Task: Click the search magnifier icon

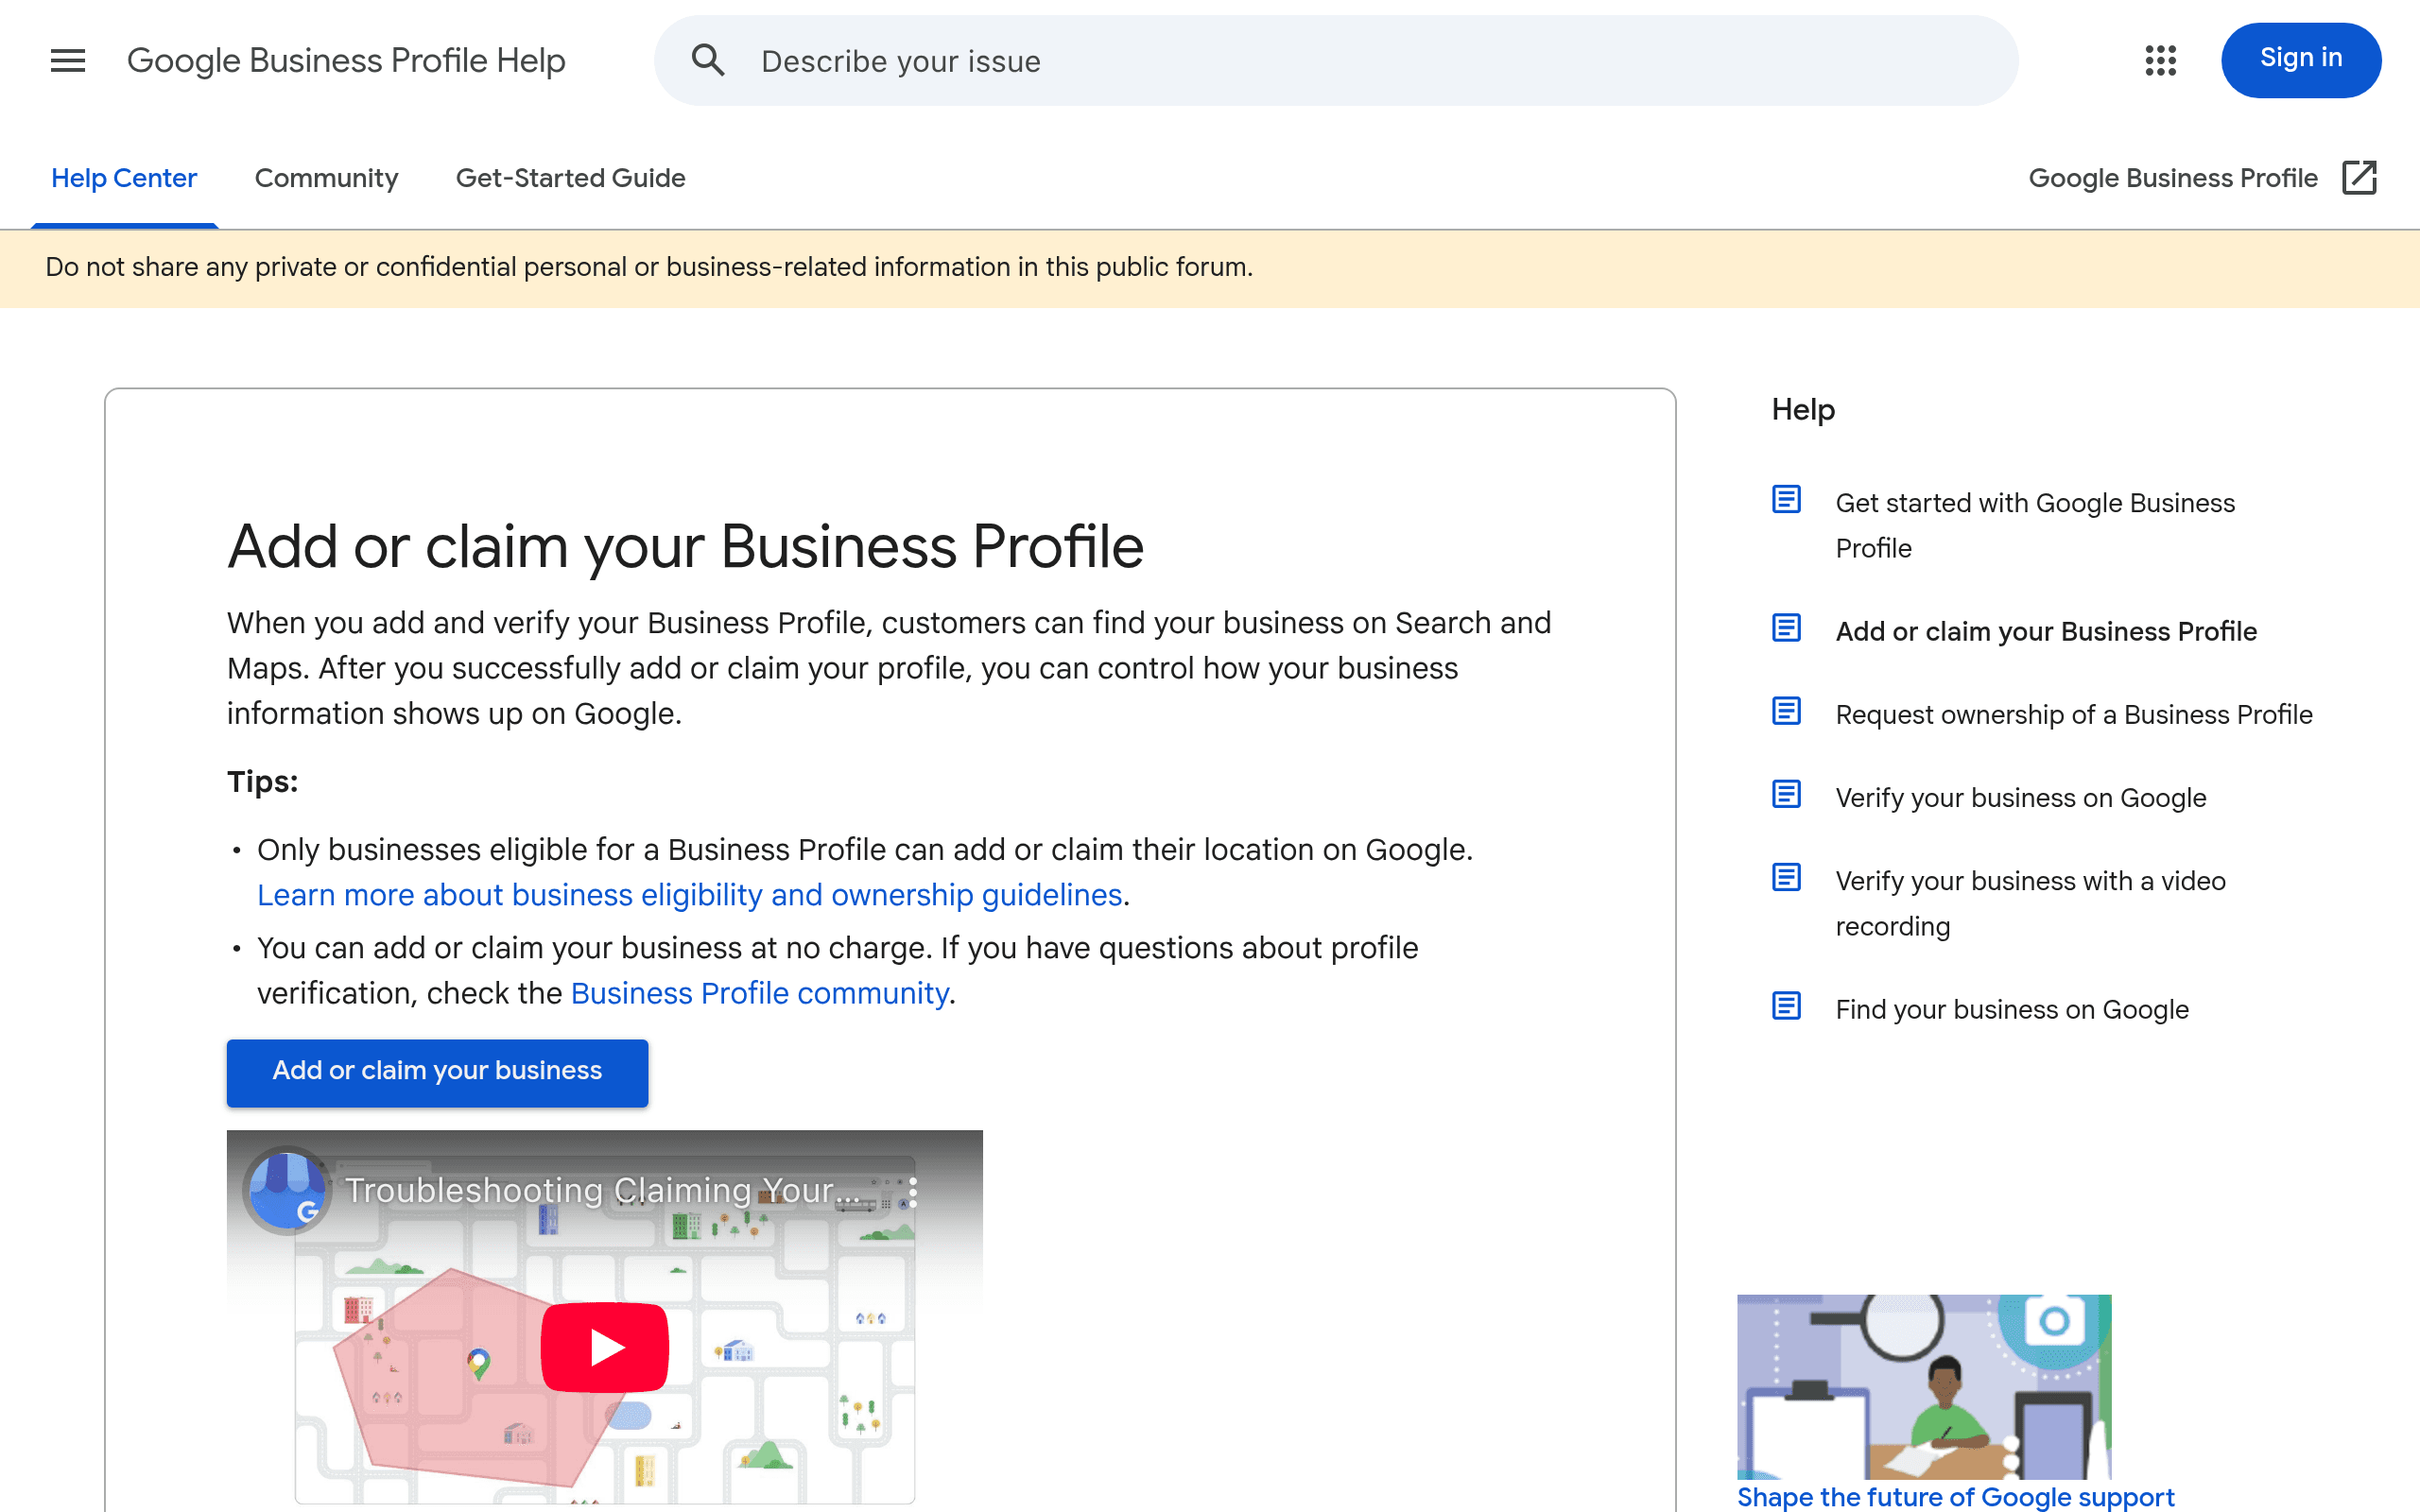Action: (x=708, y=60)
